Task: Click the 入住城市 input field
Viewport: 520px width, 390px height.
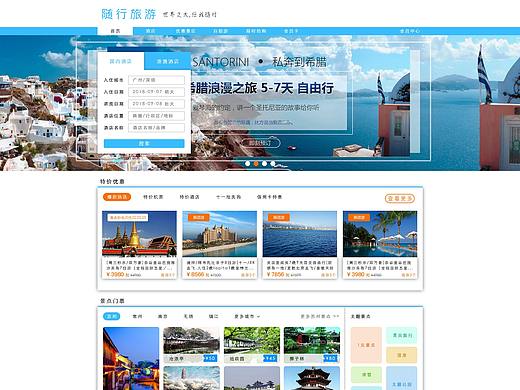Action: point(156,80)
